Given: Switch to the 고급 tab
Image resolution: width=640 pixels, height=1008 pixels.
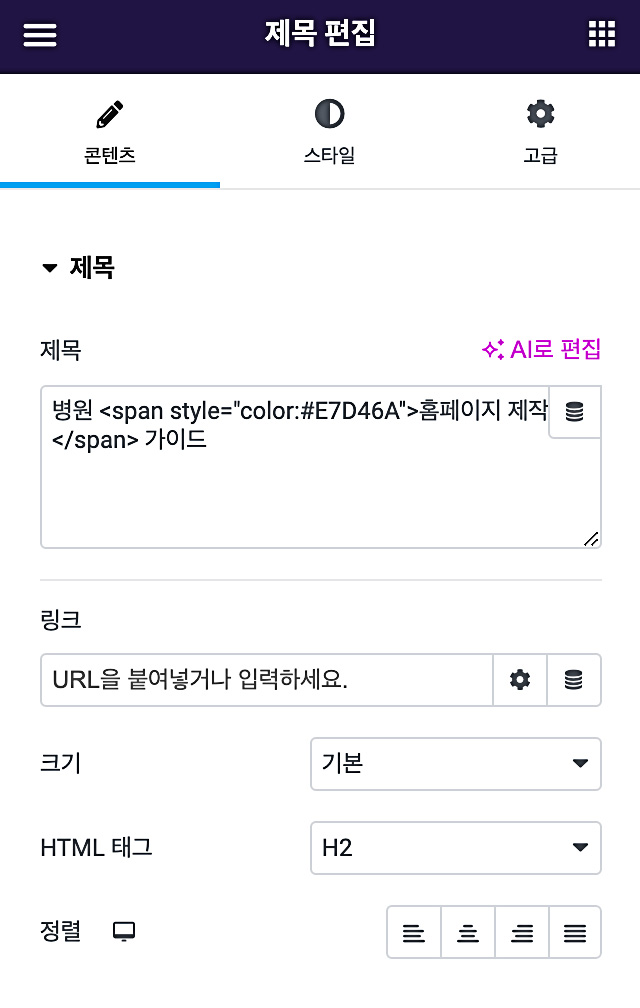Looking at the screenshot, I should pyautogui.click(x=540, y=132).
